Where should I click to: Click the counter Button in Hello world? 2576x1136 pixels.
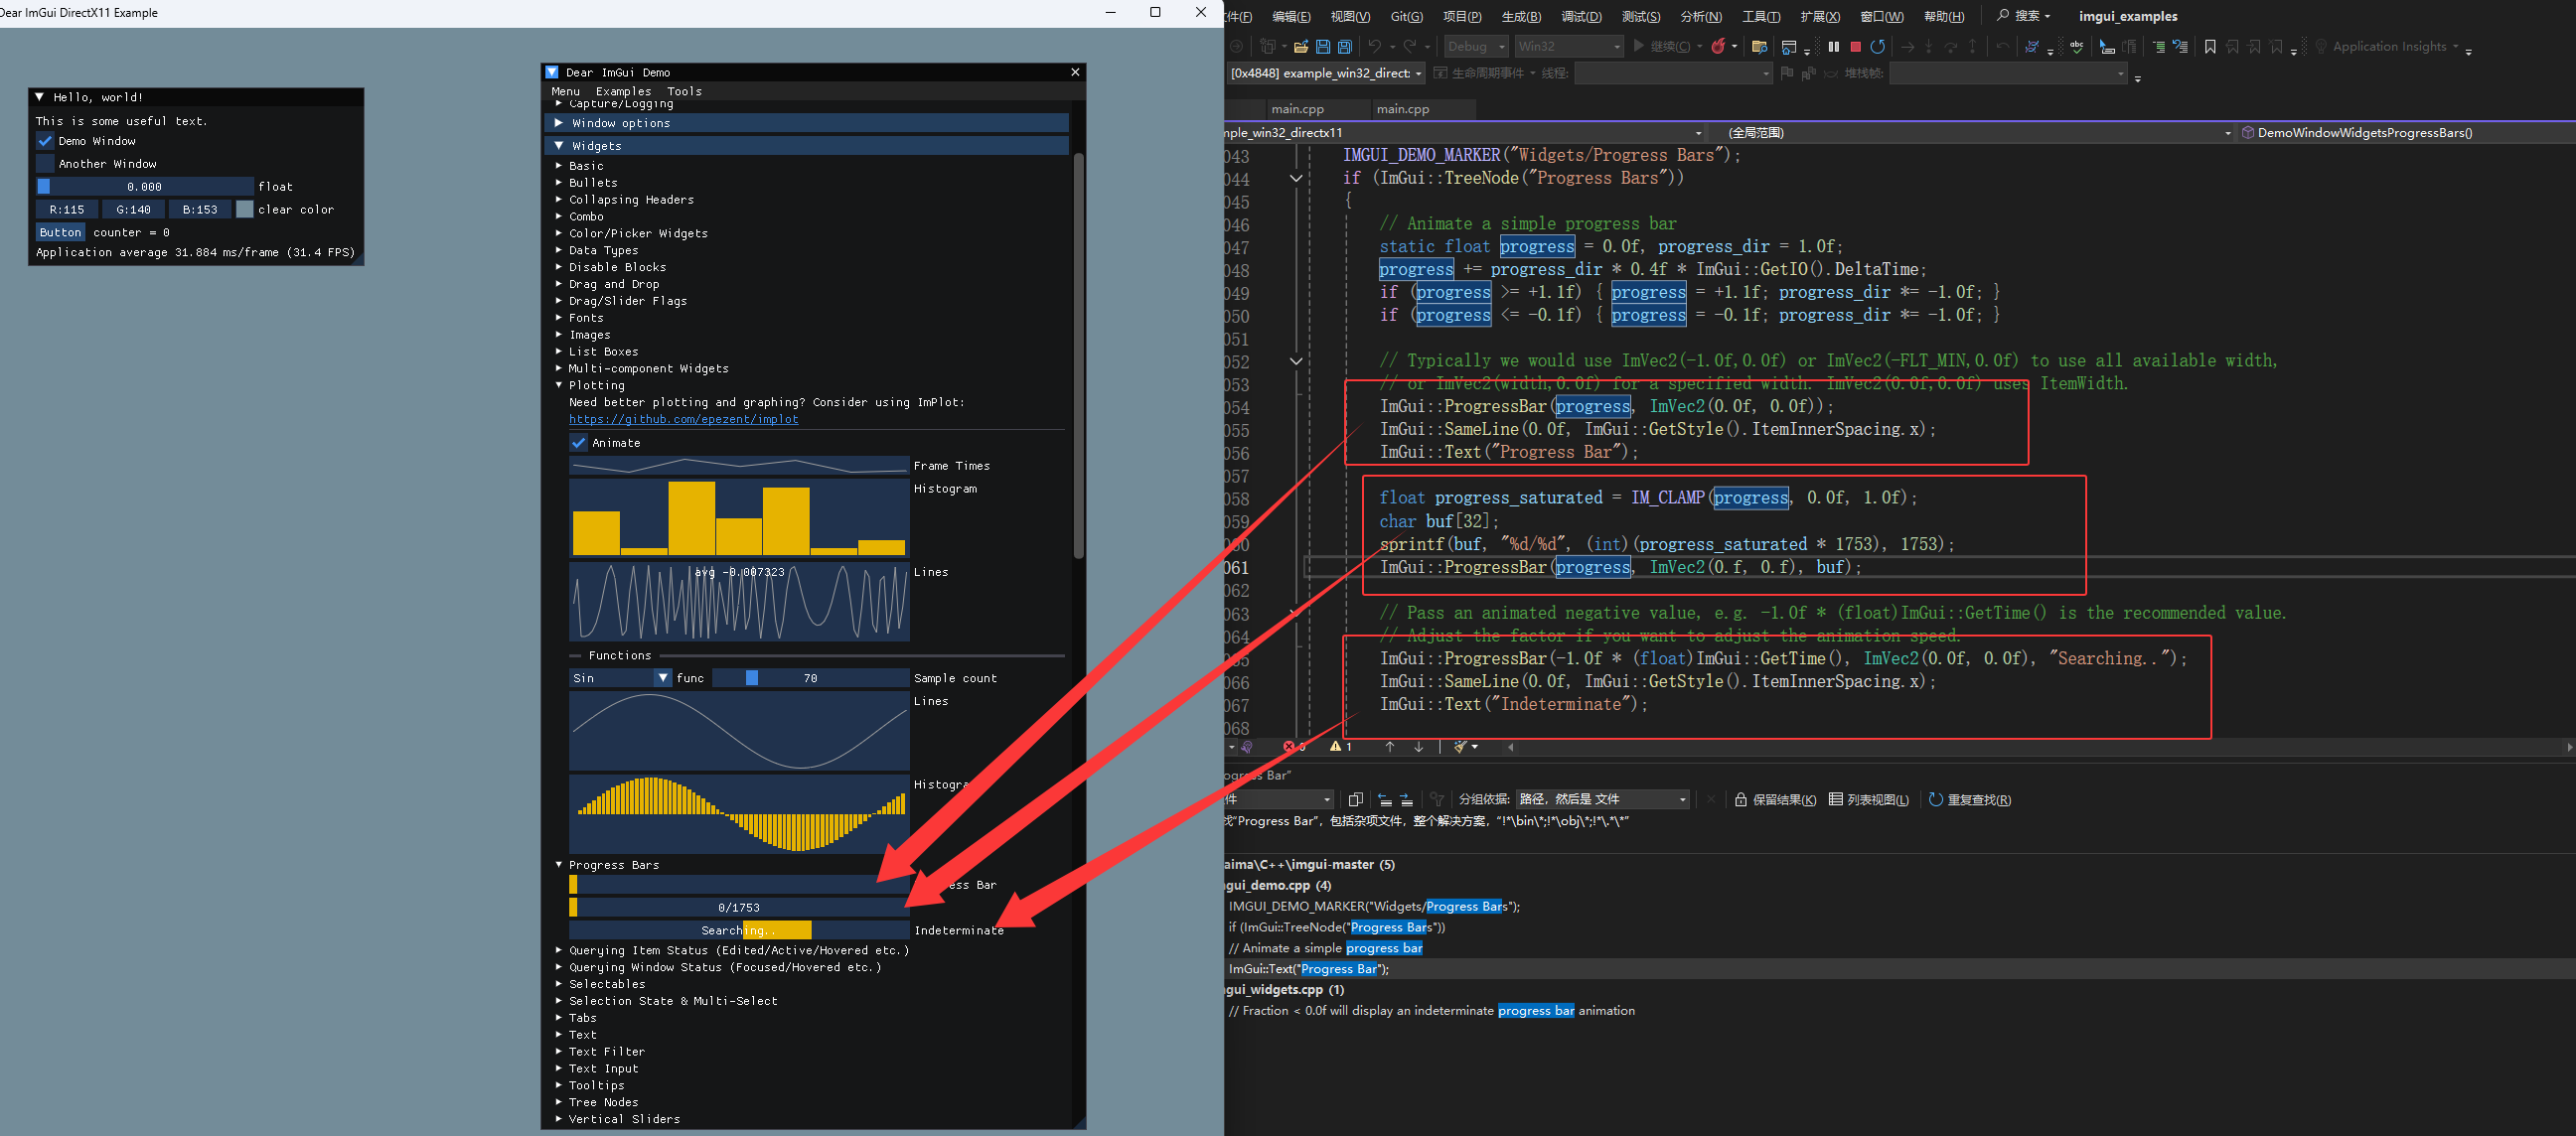60,232
